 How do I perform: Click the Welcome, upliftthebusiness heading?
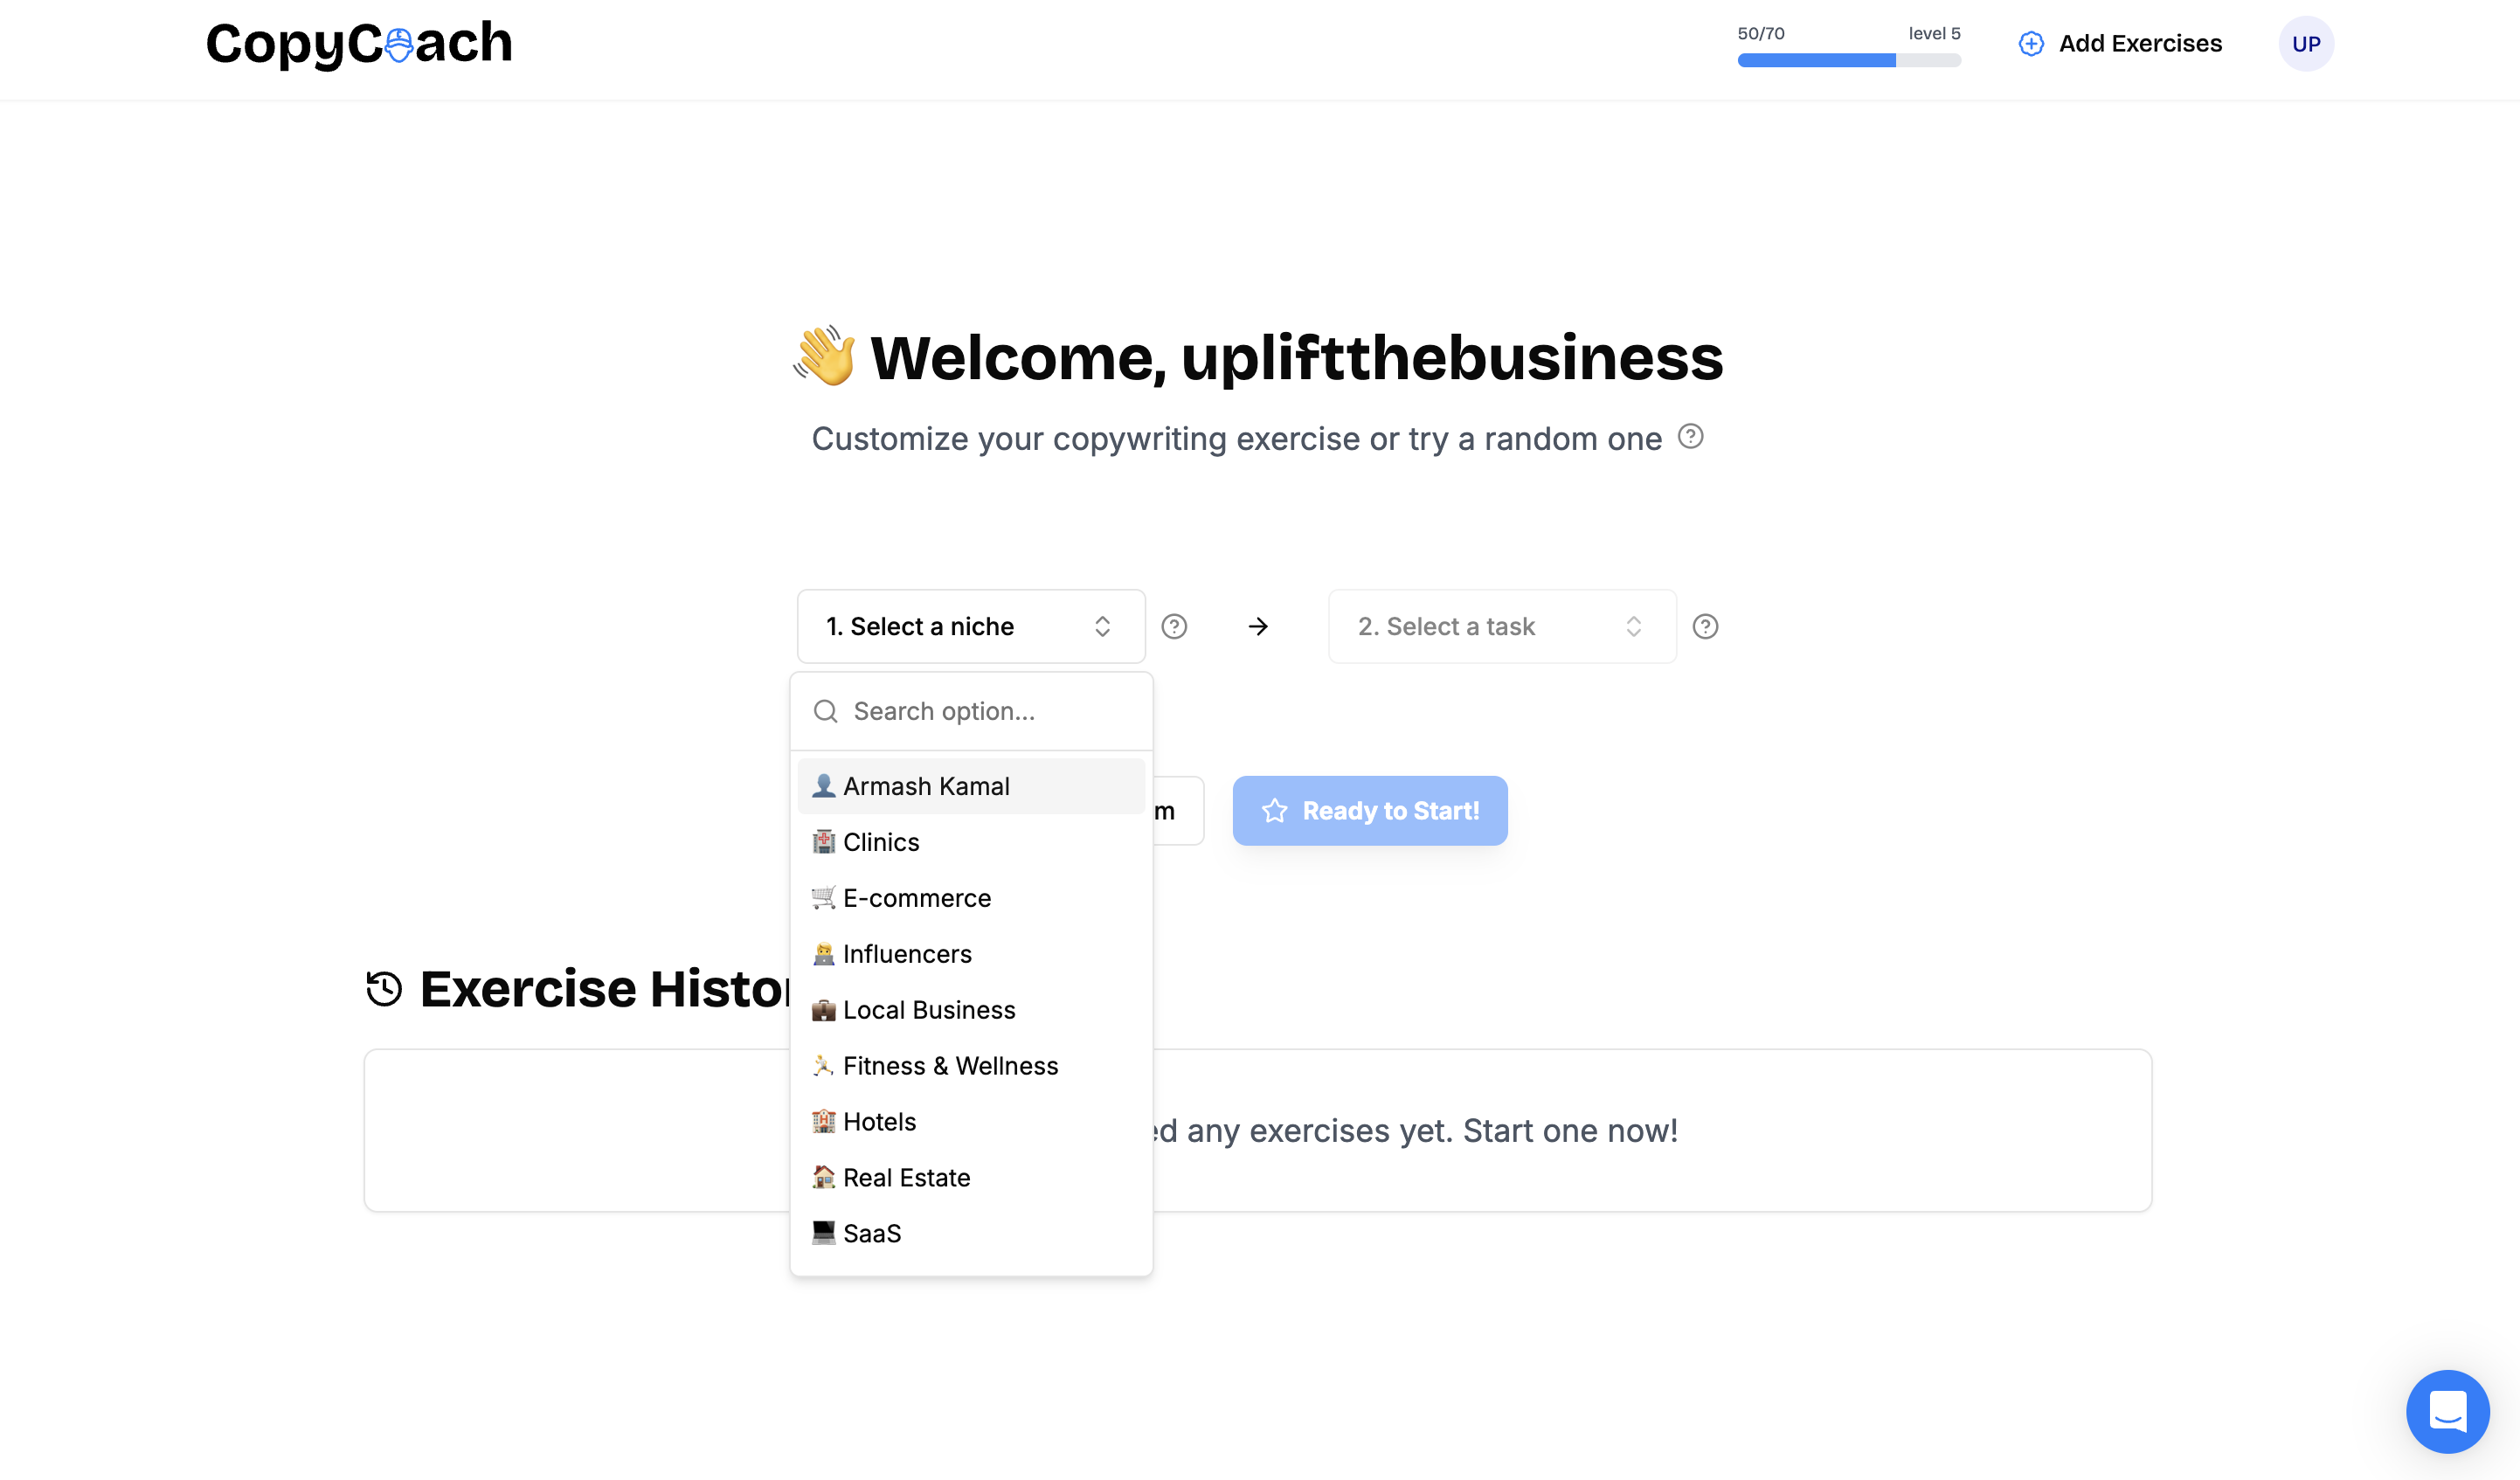pyautogui.click(x=1297, y=357)
